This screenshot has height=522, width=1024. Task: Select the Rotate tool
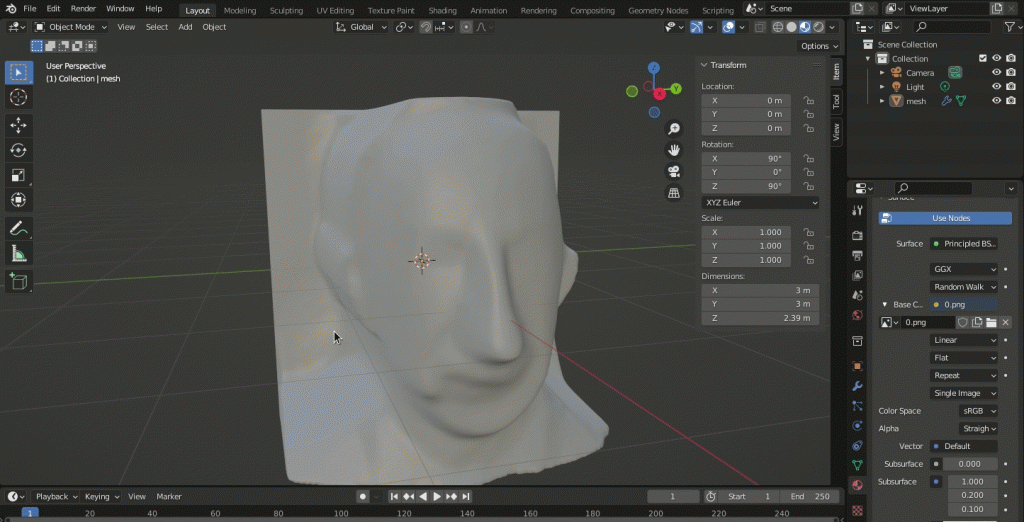click(x=19, y=150)
